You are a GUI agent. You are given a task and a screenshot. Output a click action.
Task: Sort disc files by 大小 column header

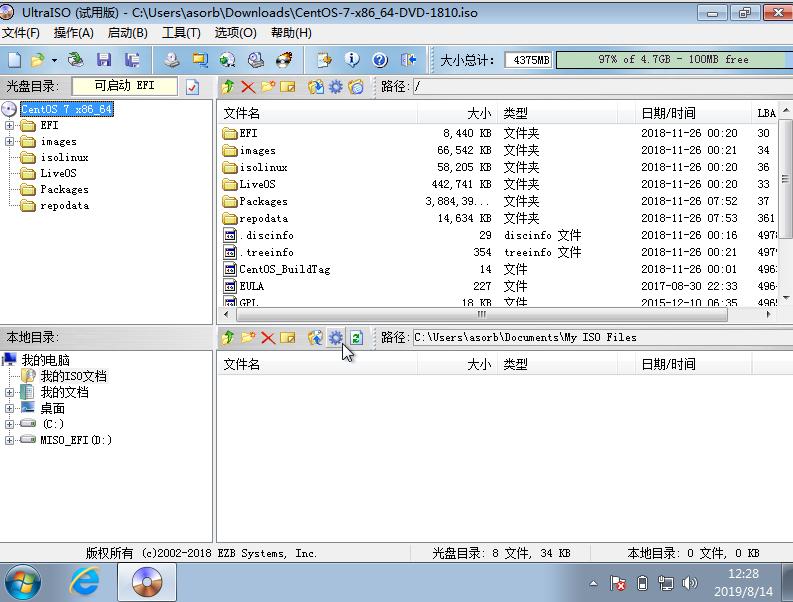click(x=458, y=113)
